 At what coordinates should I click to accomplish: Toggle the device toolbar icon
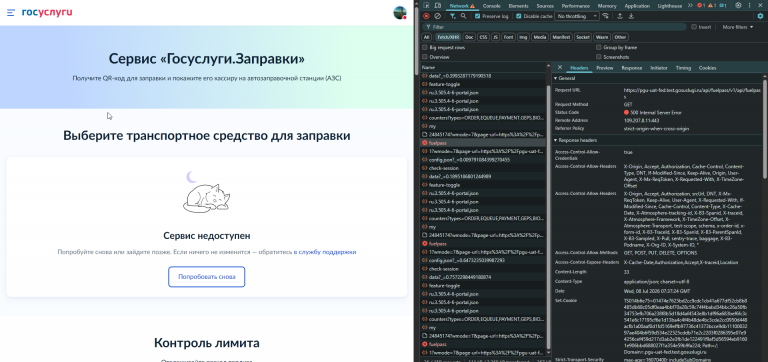(438, 5)
